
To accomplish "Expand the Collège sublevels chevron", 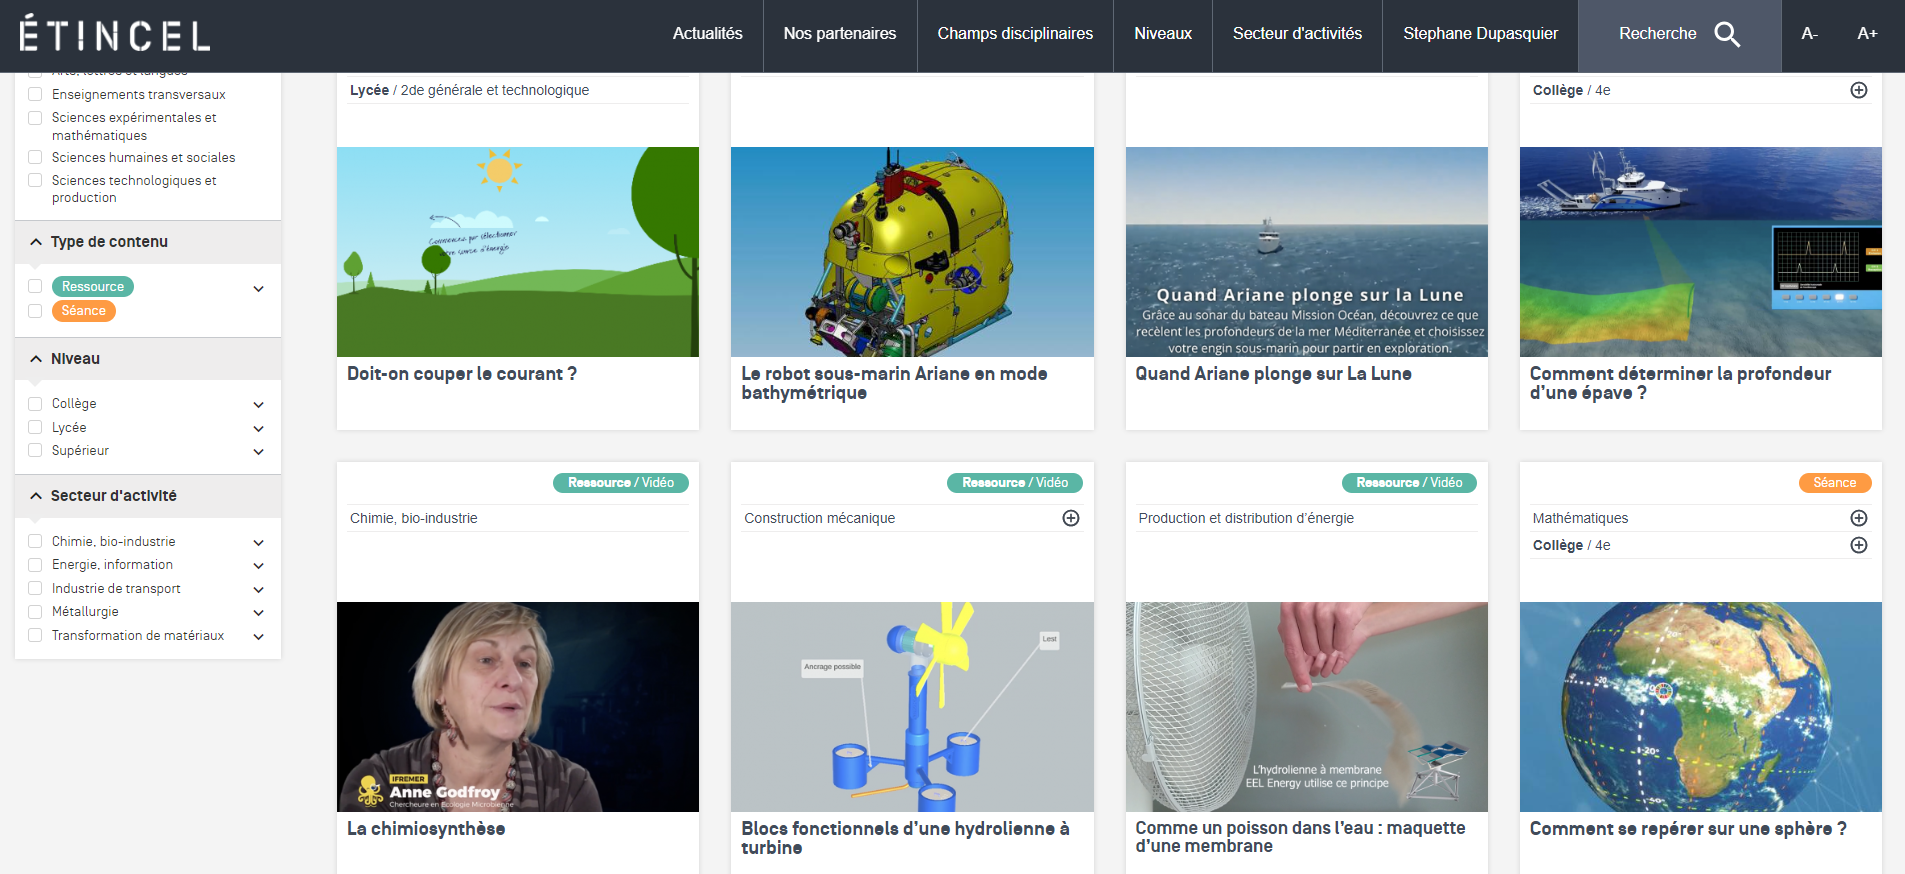I will tap(259, 405).
